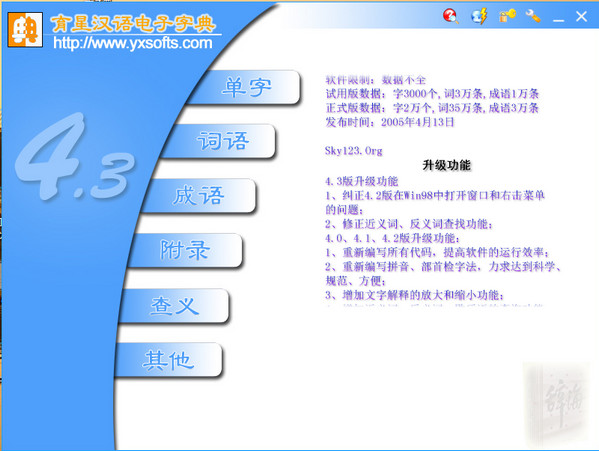Click the lock and key registration icon
599x451 pixels.
pos(507,16)
